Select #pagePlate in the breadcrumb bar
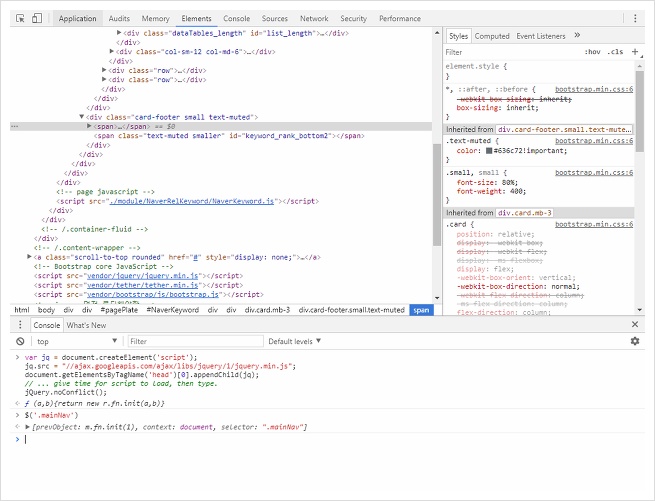 [119, 310]
